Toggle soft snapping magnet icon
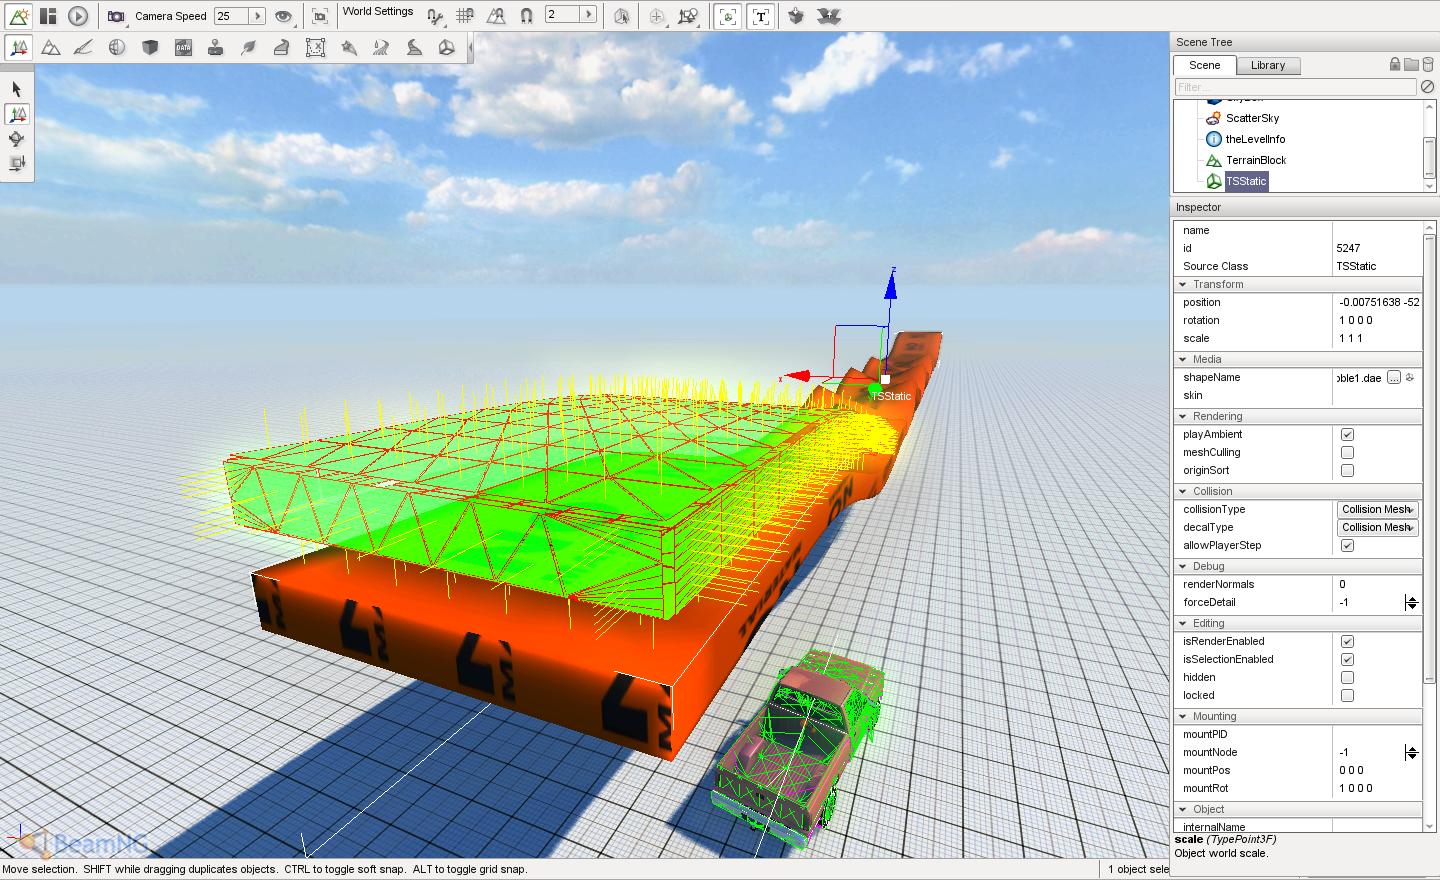Viewport: 1440px width, 880px height. click(527, 16)
